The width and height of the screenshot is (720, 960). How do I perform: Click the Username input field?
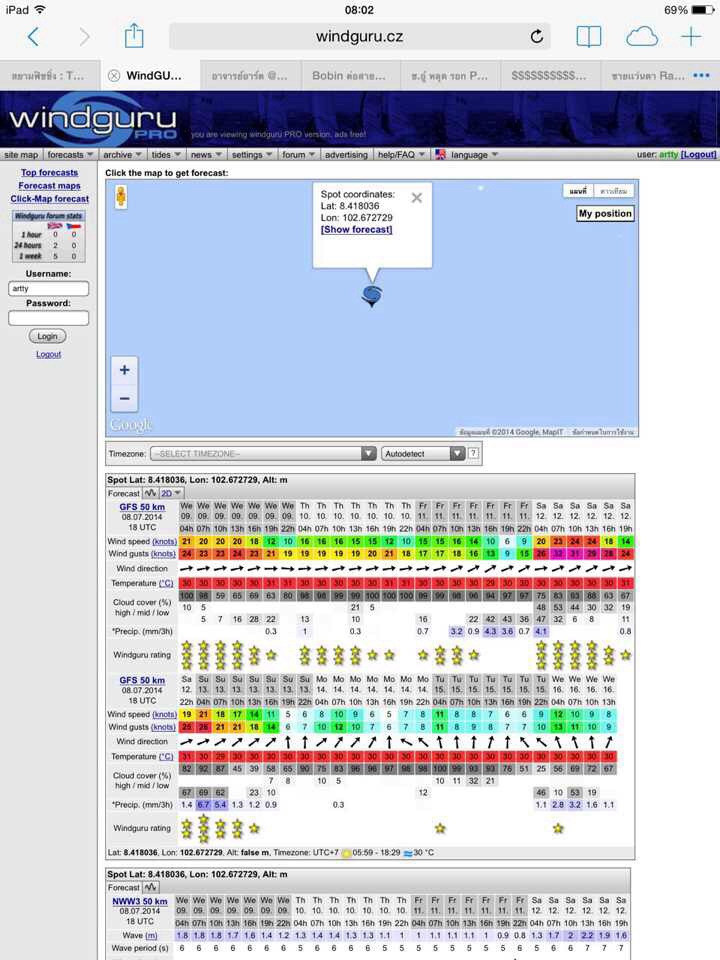48,288
